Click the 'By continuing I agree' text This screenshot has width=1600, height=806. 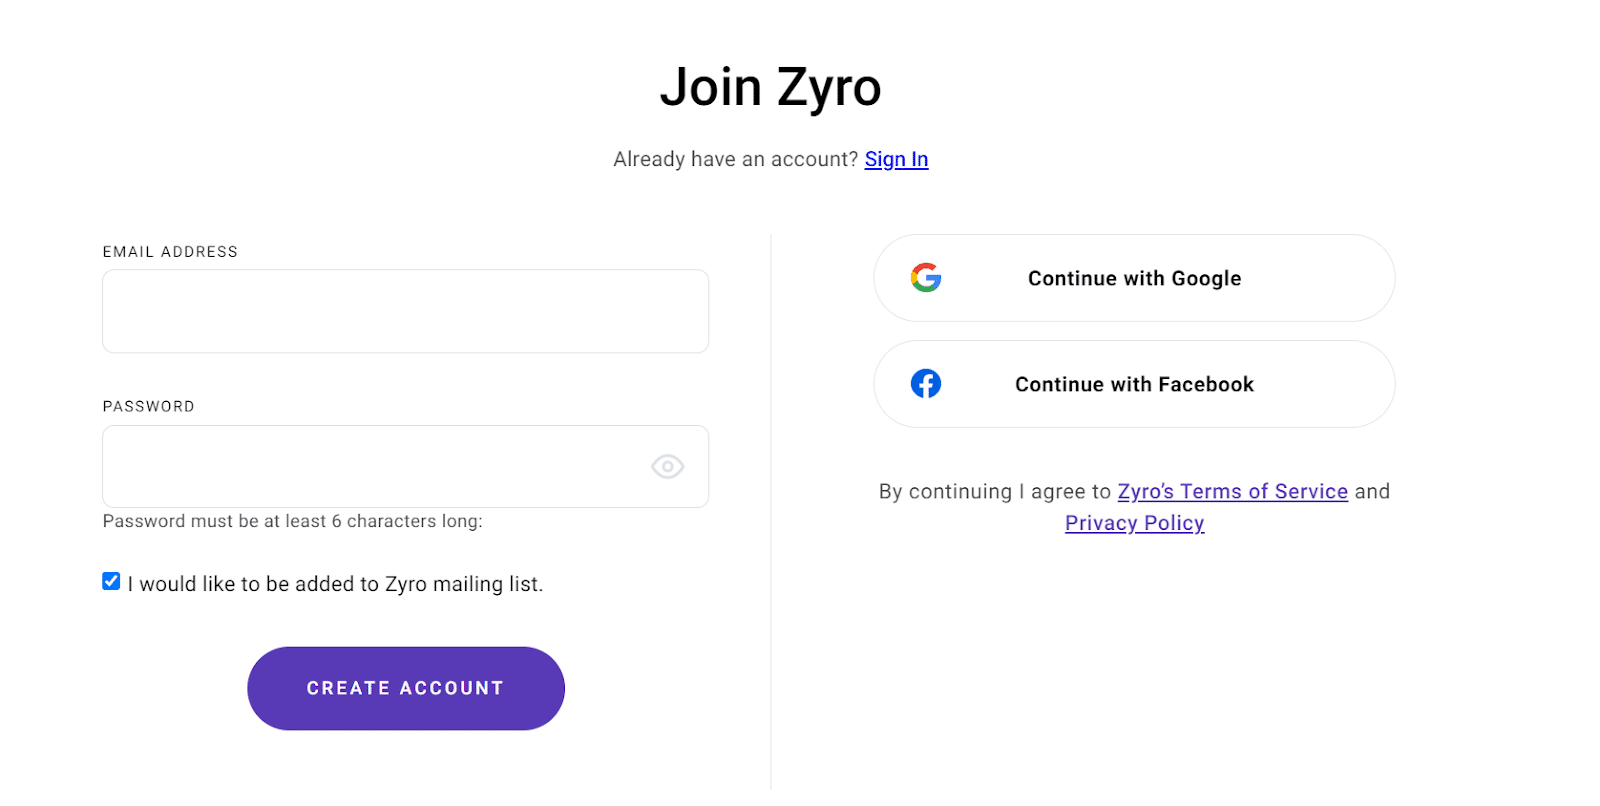(994, 492)
